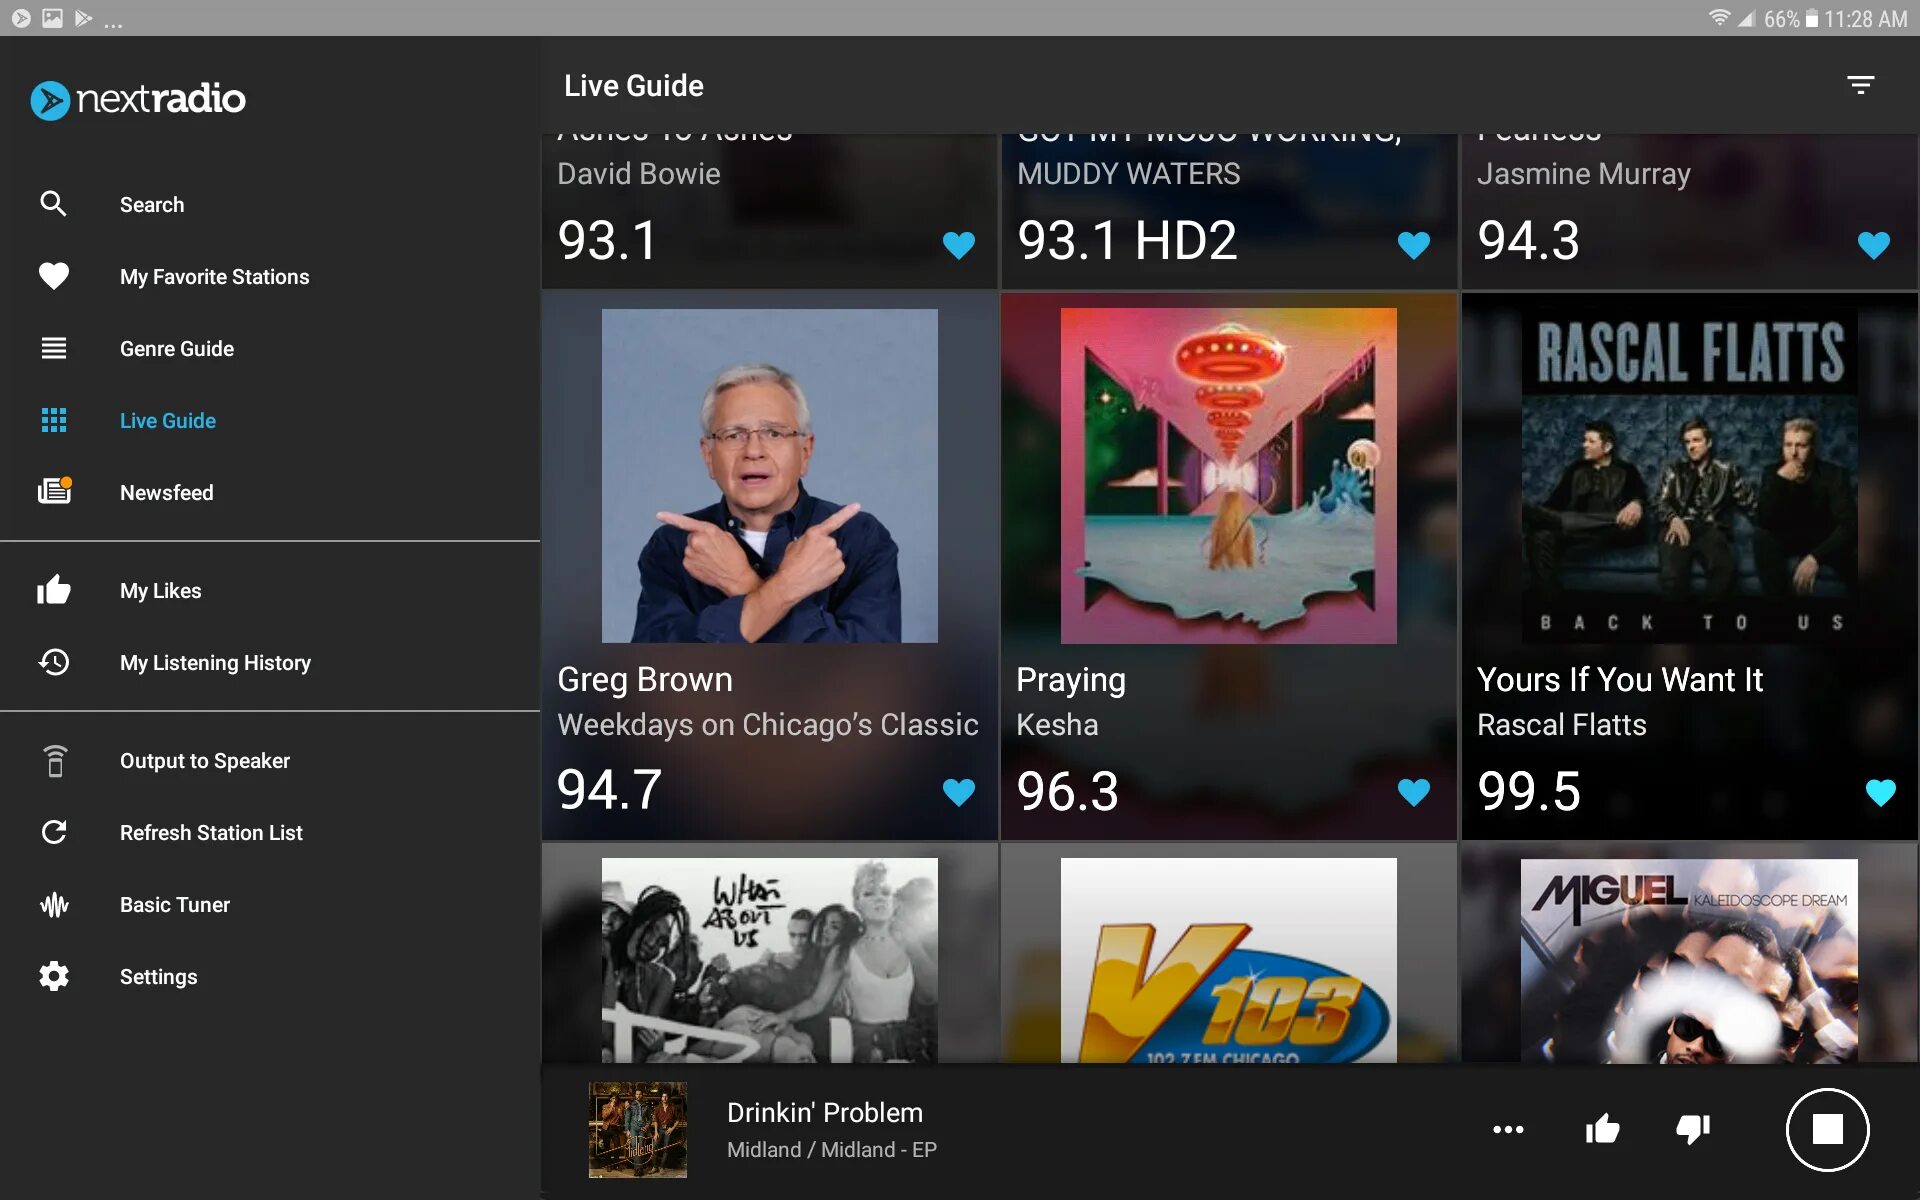1920x1200 pixels.
Task: Toggle favorite heart on station 94.3
Action: [1873, 245]
